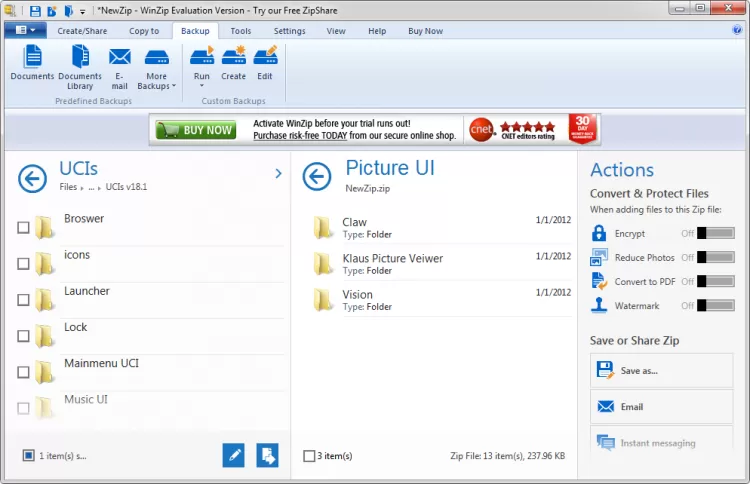This screenshot has height=484, width=750.
Task: Click the Save as... button
Action: [x=662, y=371]
